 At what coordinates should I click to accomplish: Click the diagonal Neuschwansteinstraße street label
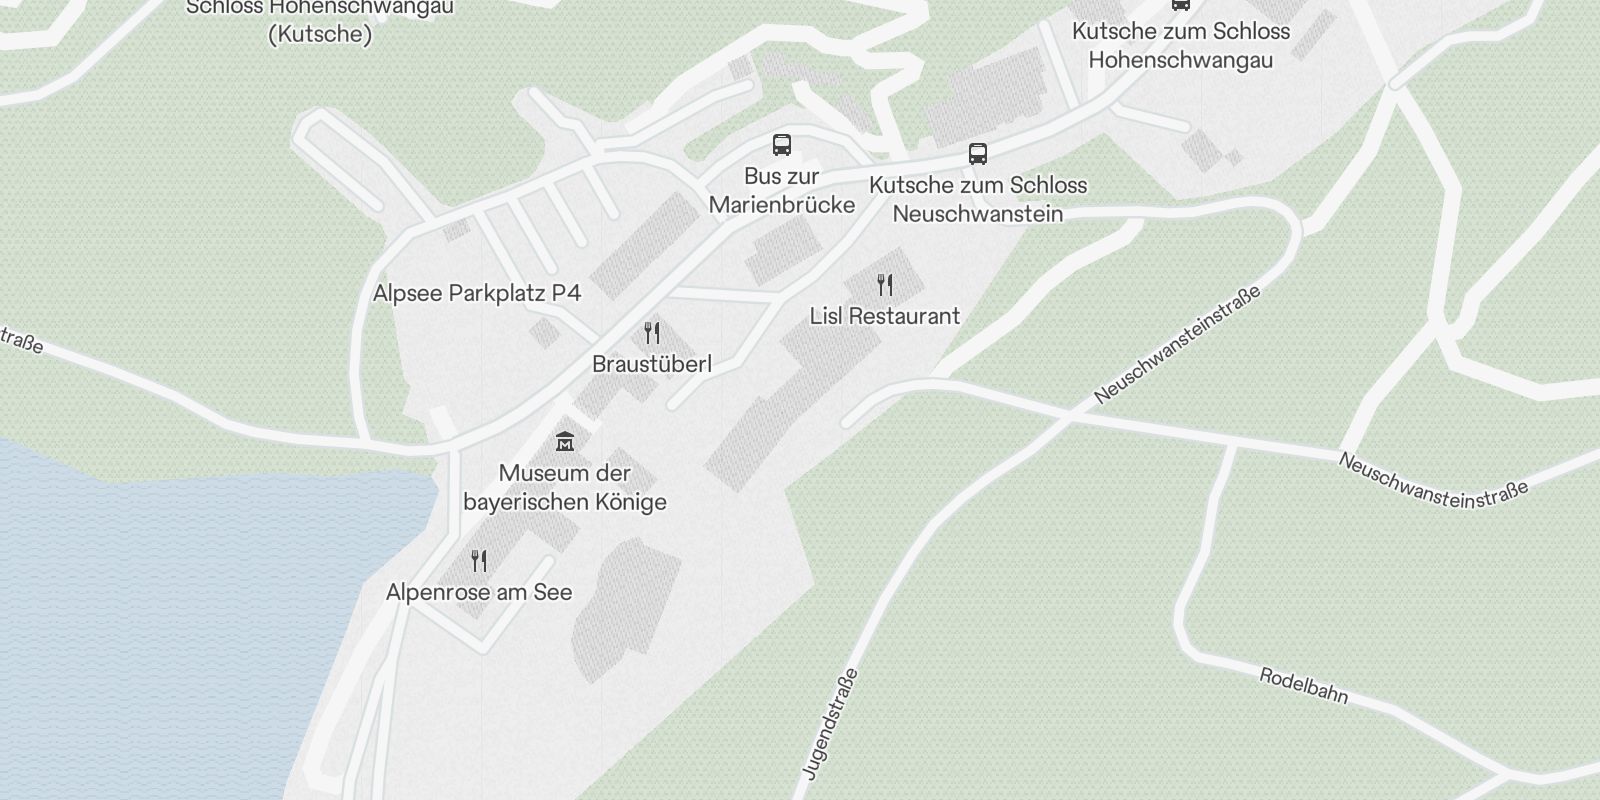[x=1177, y=344]
